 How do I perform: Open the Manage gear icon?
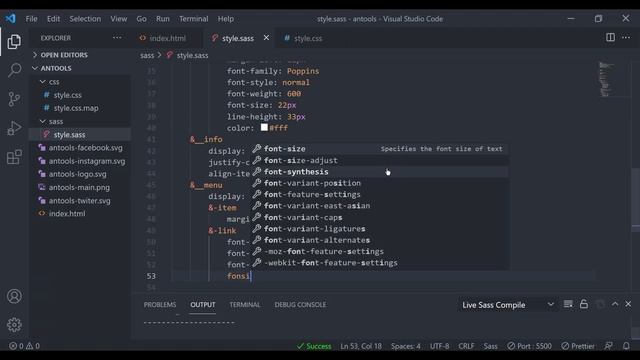(14, 324)
